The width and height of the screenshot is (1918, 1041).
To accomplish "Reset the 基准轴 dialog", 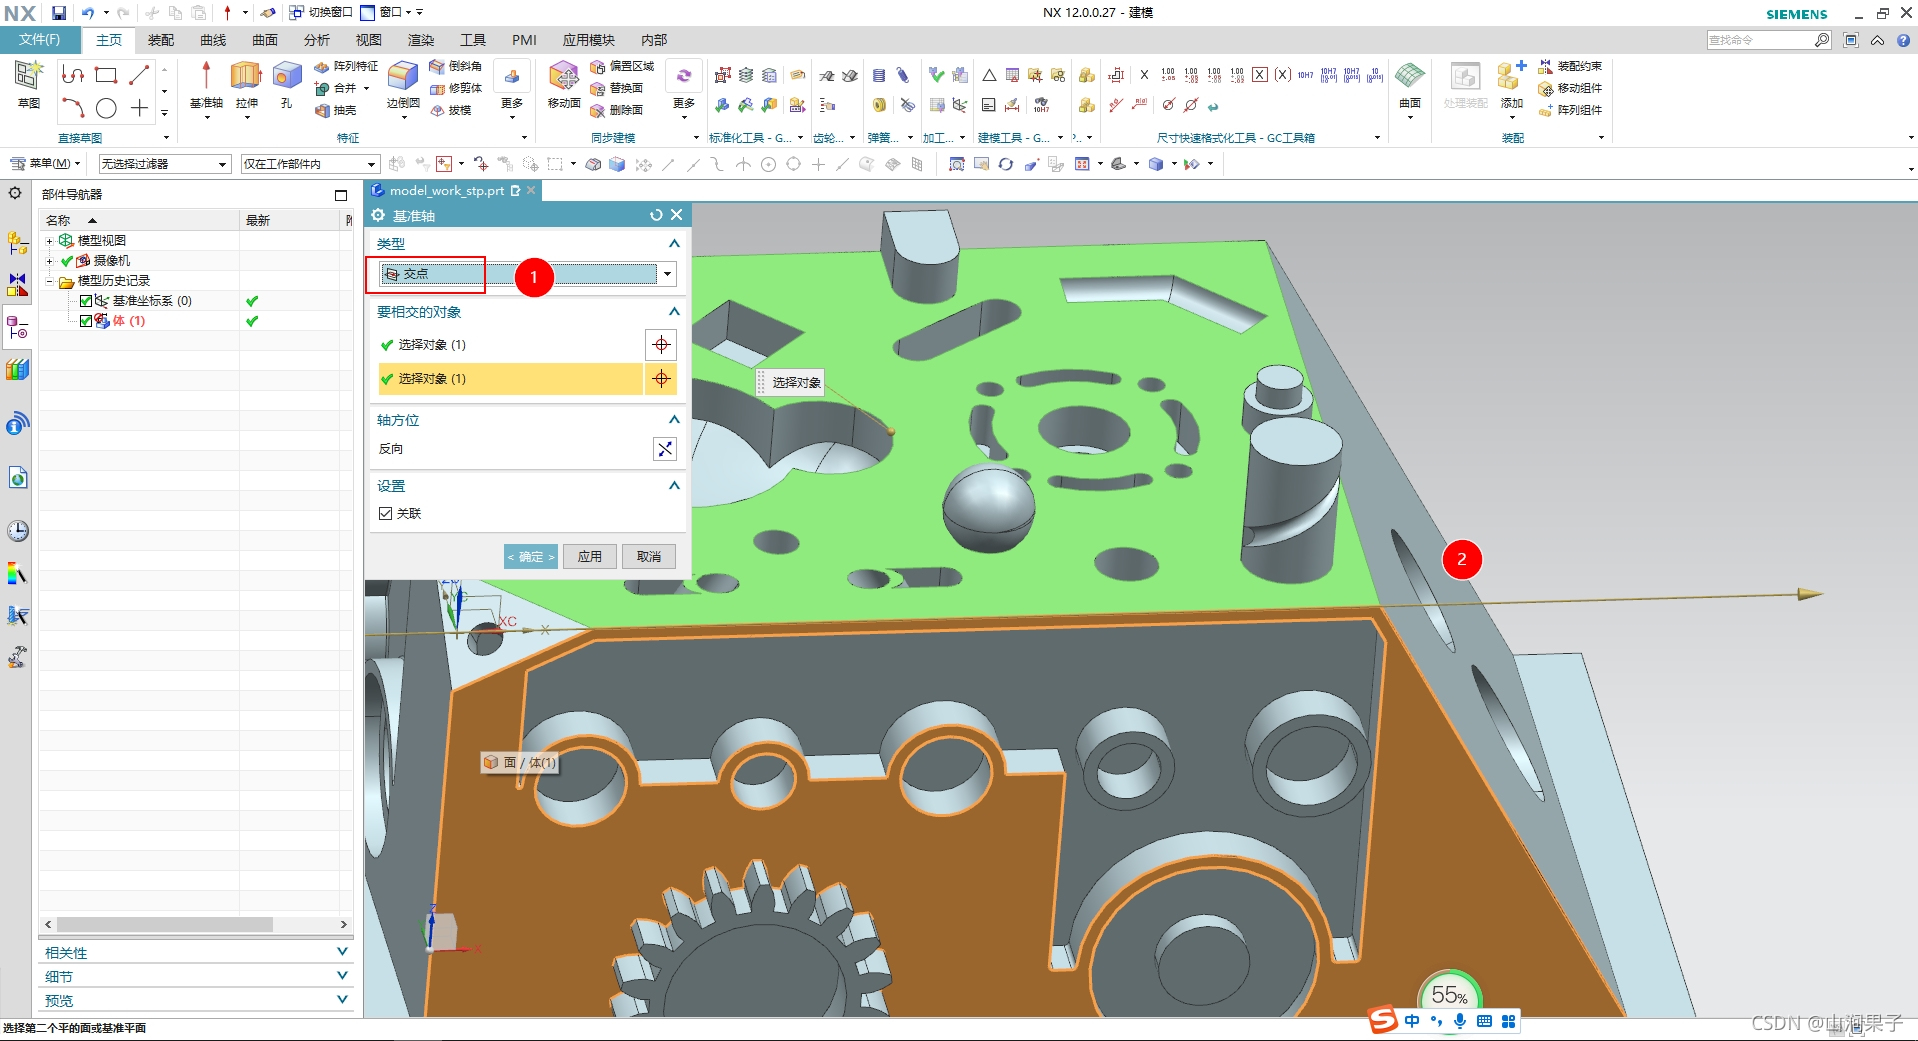I will tap(656, 215).
